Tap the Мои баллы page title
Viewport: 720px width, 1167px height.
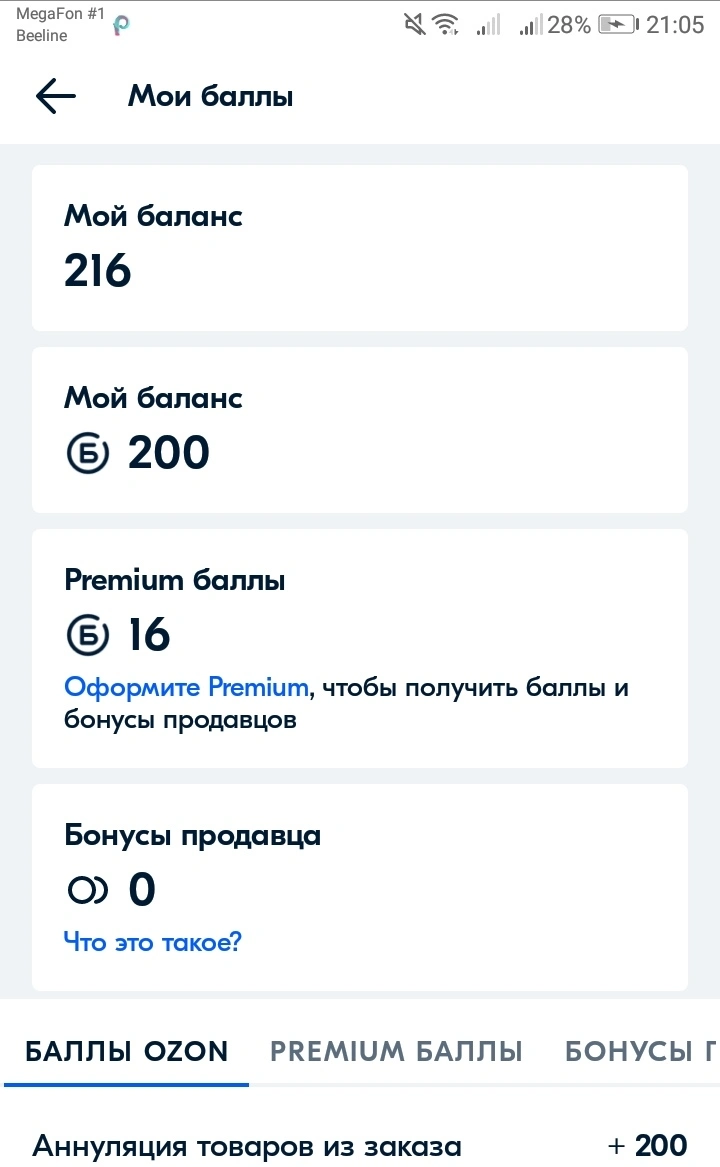[x=211, y=97]
